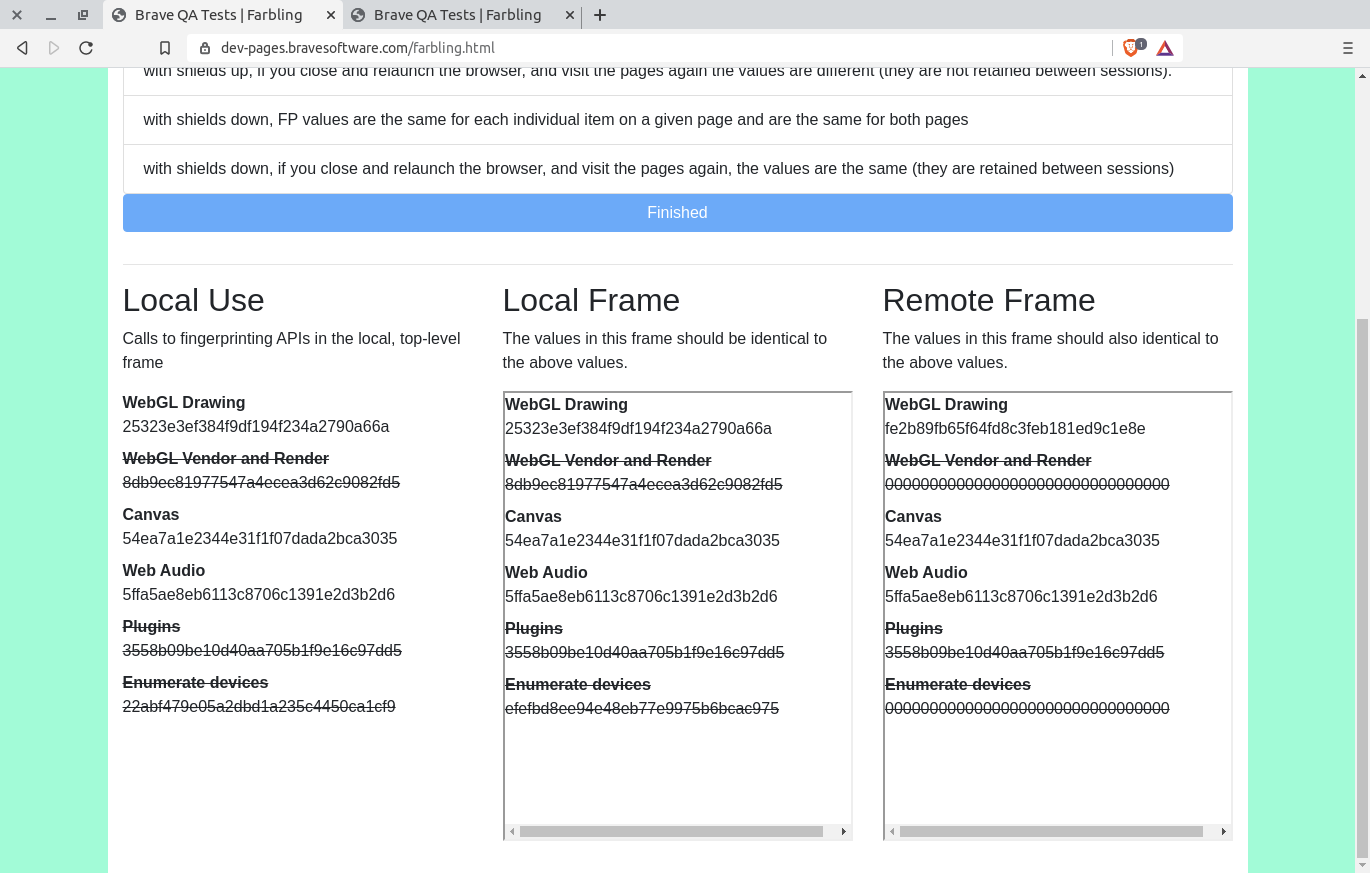Screen dimensions: 1370x873
Task: Go back with the browser back arrow
Action: (x=22, y=48)
